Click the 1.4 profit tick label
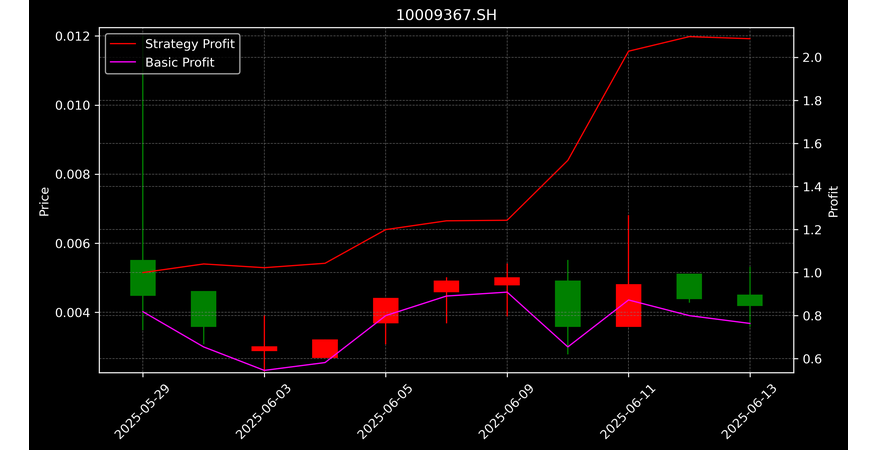 (811, 186)
